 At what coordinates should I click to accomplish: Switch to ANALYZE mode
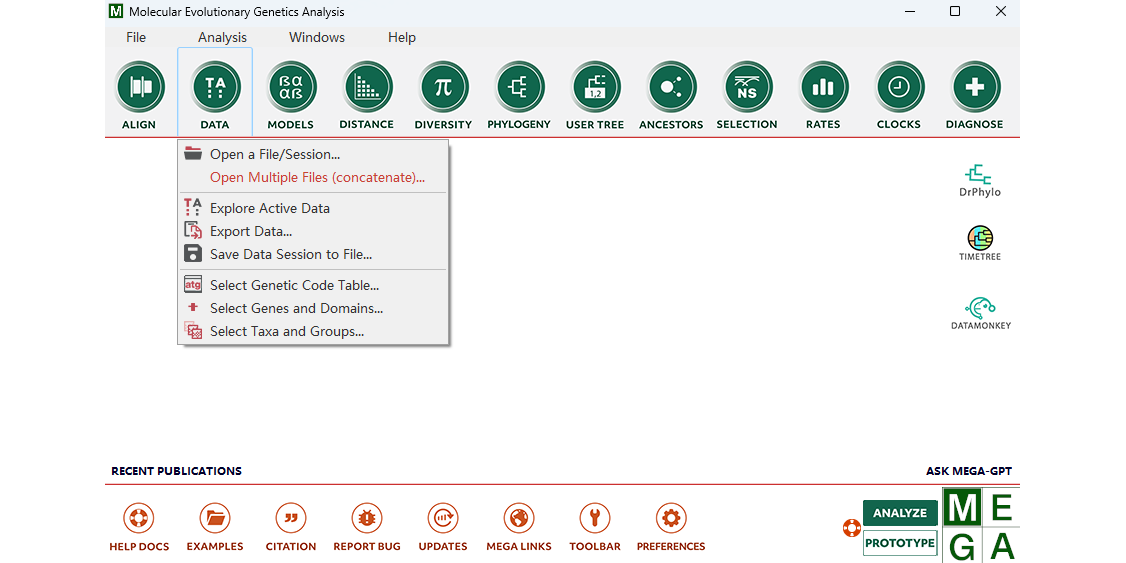pyautogui.click(x=900, y=513)
